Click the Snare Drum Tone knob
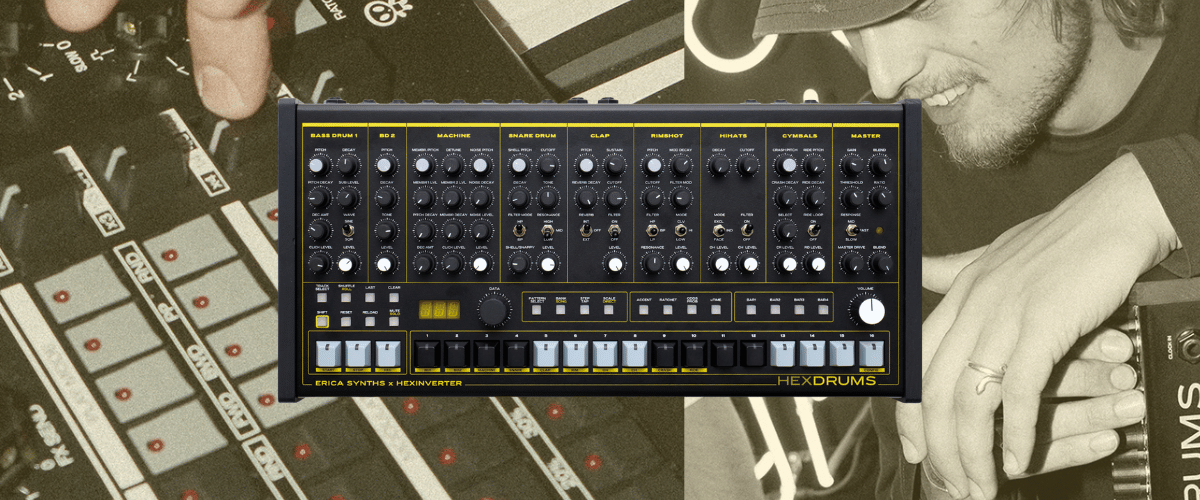1200x500 pixels. 548,198
